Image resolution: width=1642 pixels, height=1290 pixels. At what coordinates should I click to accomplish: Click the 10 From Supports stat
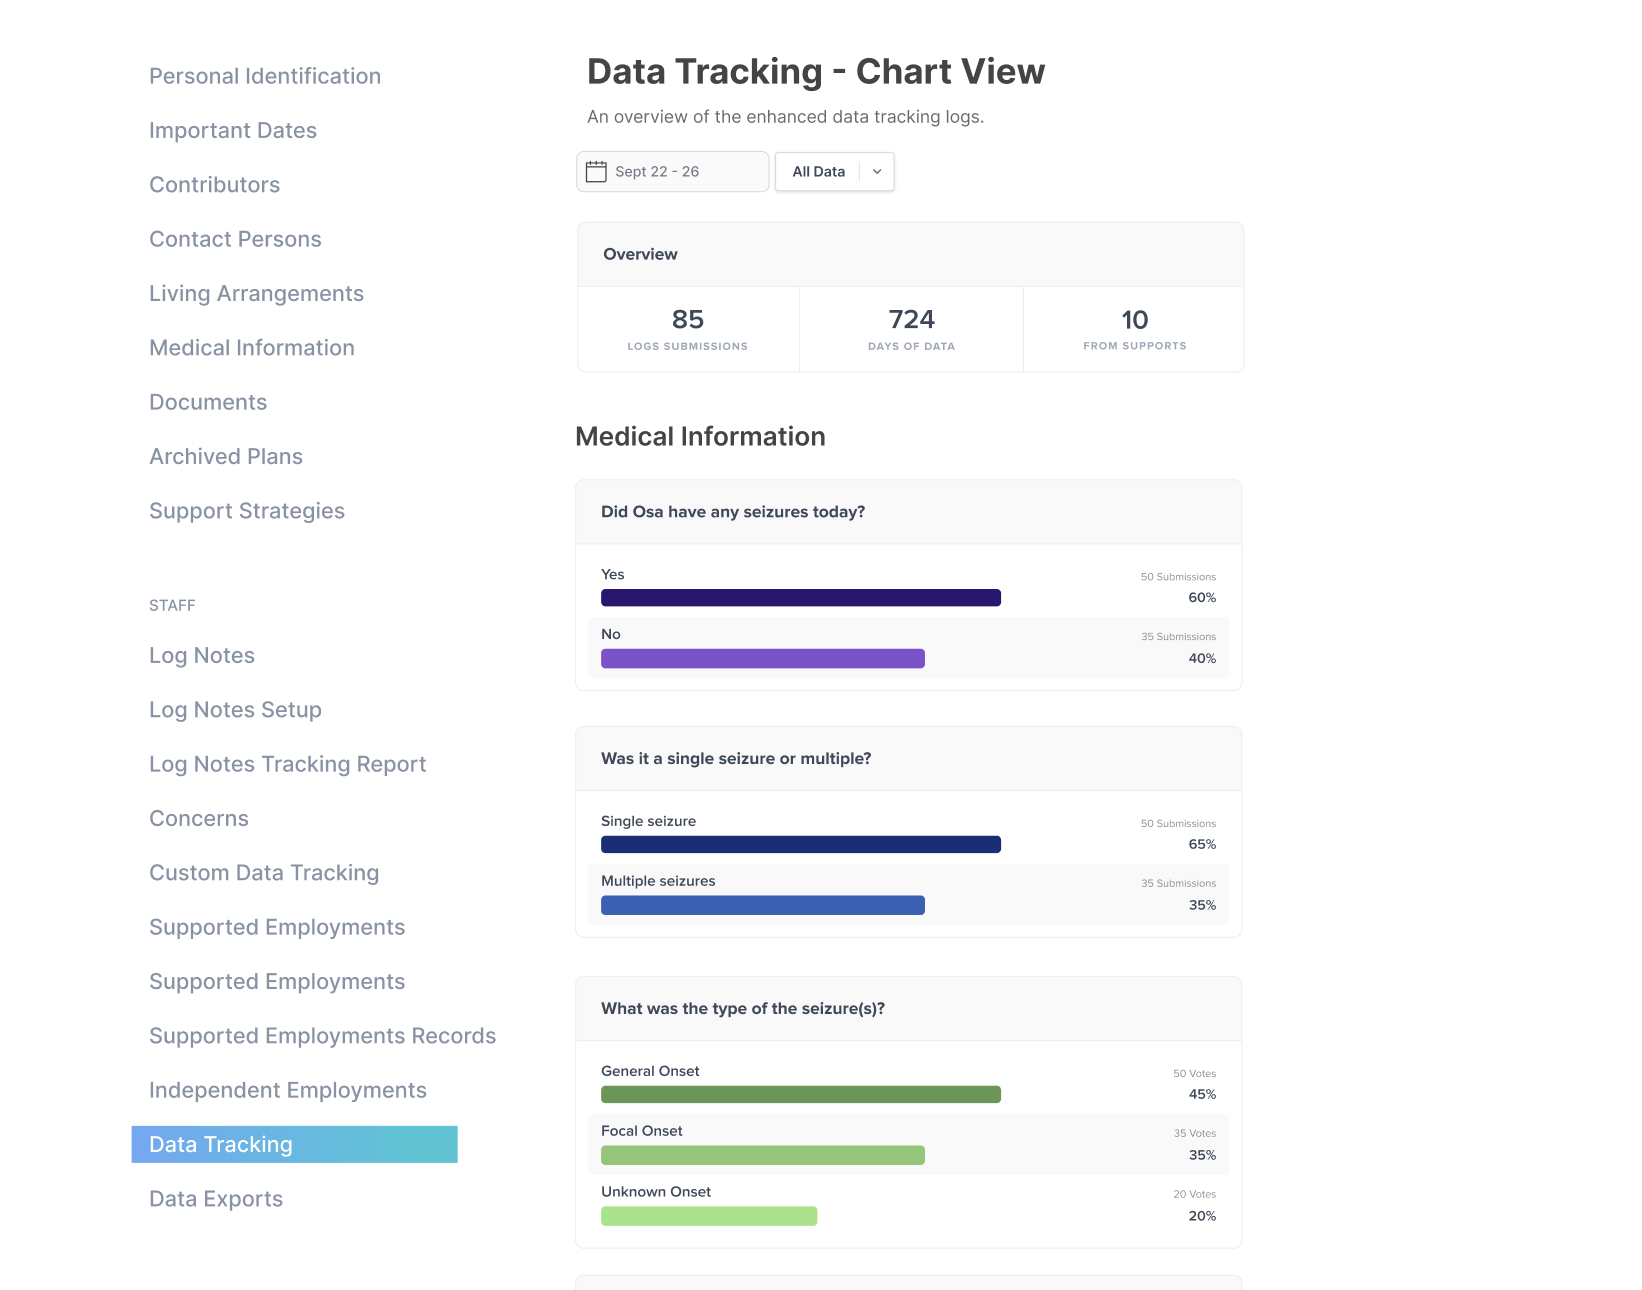pos(1134,330)
